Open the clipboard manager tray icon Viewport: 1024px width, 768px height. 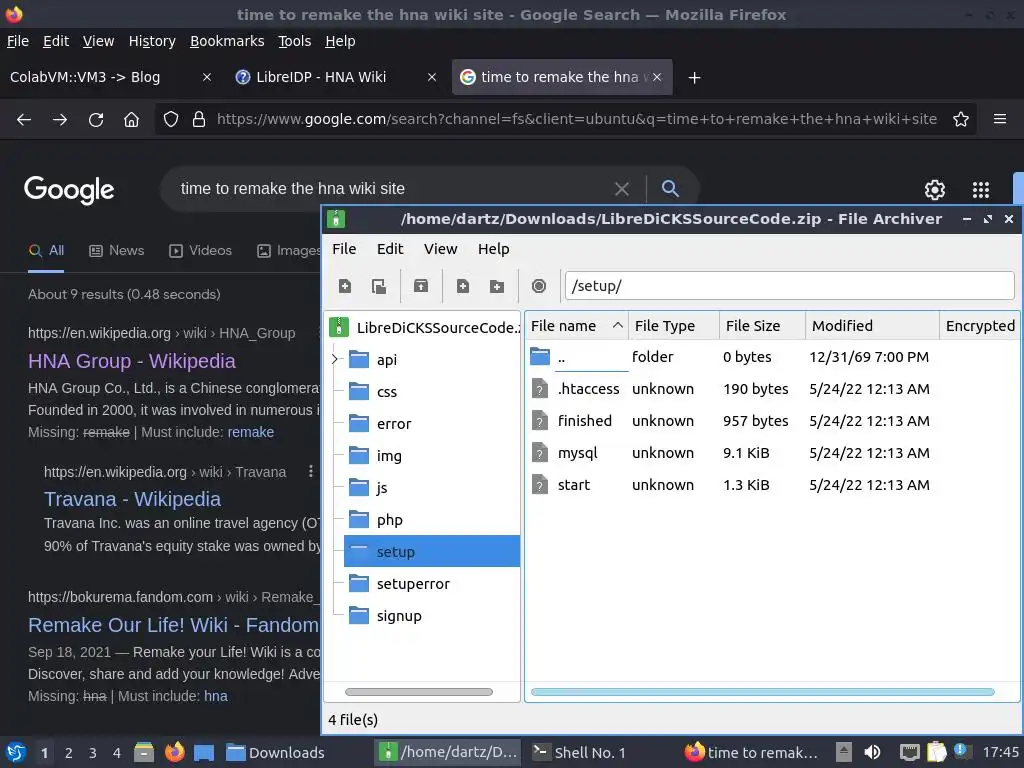click(x=936, y=752)
